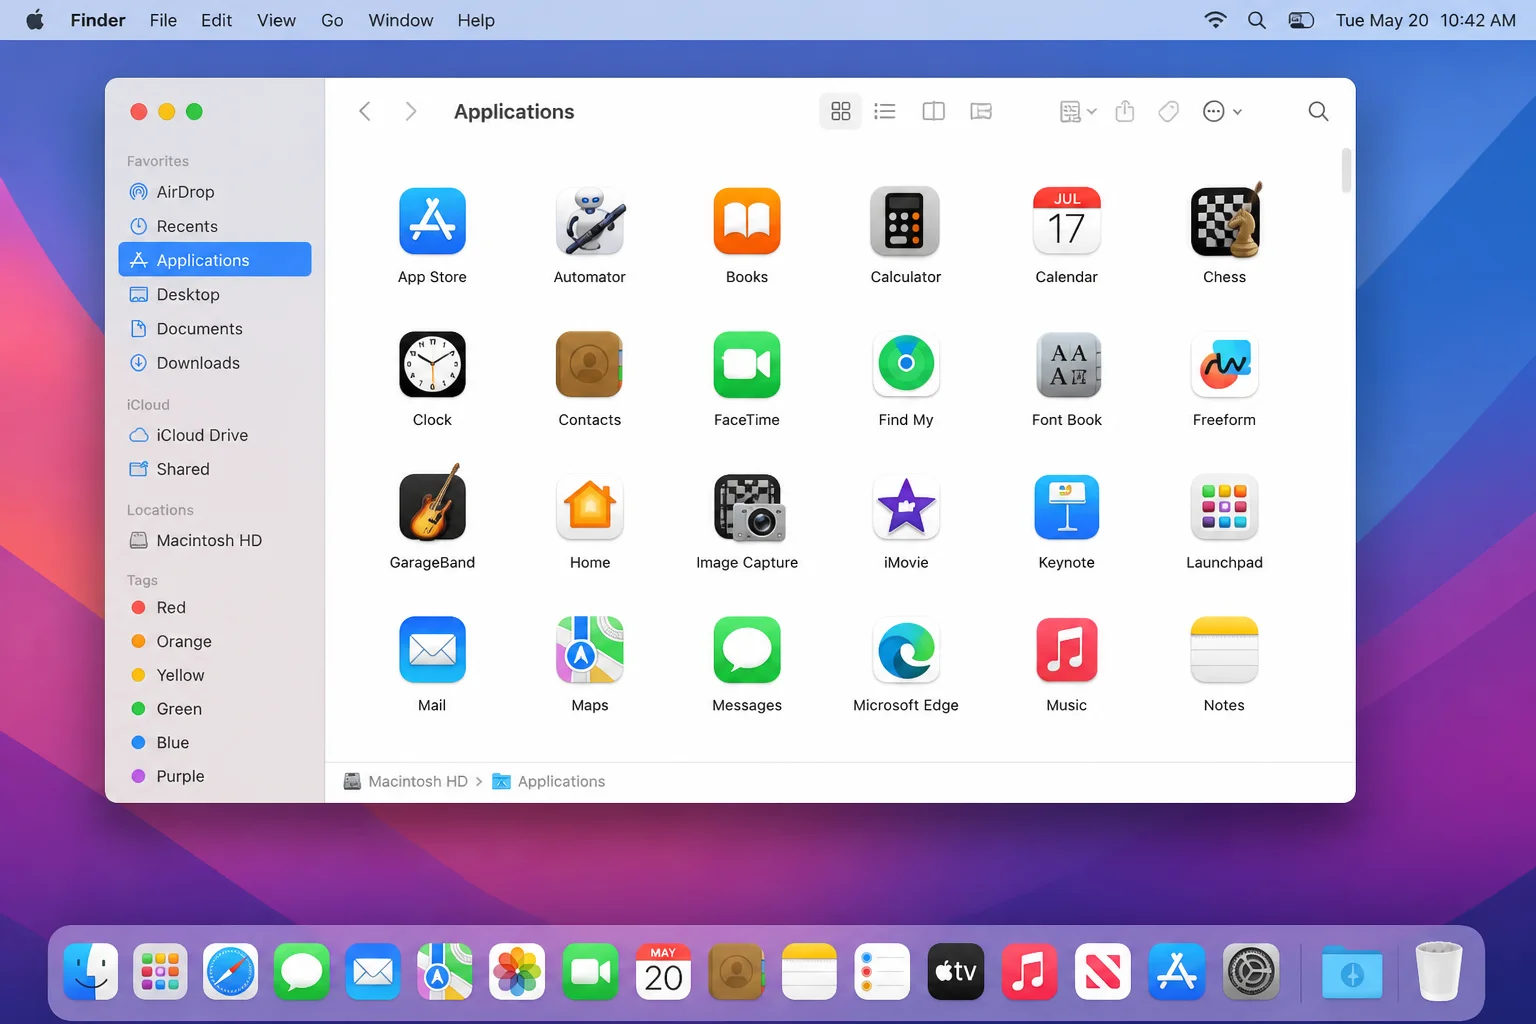Open the App Store application icon in Finder
1536x1024 pixels.
432,221
